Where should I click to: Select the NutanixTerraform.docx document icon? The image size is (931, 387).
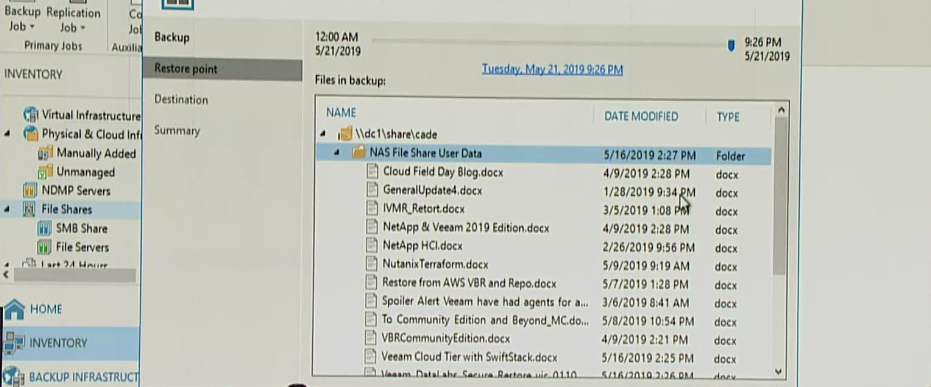coord(372,264)
